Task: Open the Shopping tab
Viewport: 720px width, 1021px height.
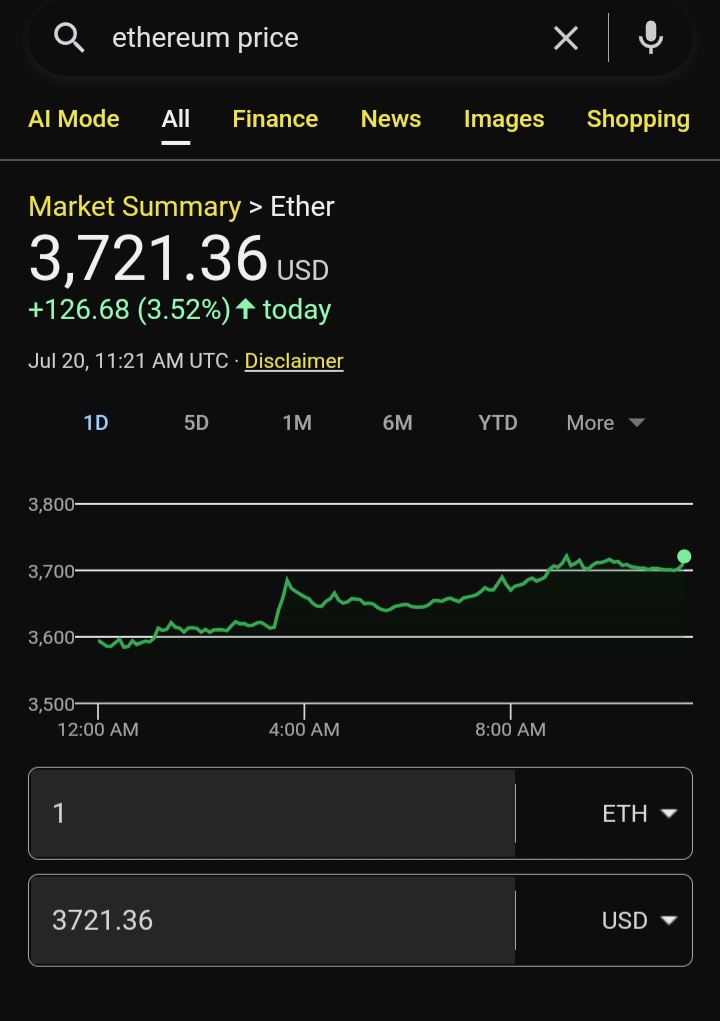Action: click(x=638, y=119)
